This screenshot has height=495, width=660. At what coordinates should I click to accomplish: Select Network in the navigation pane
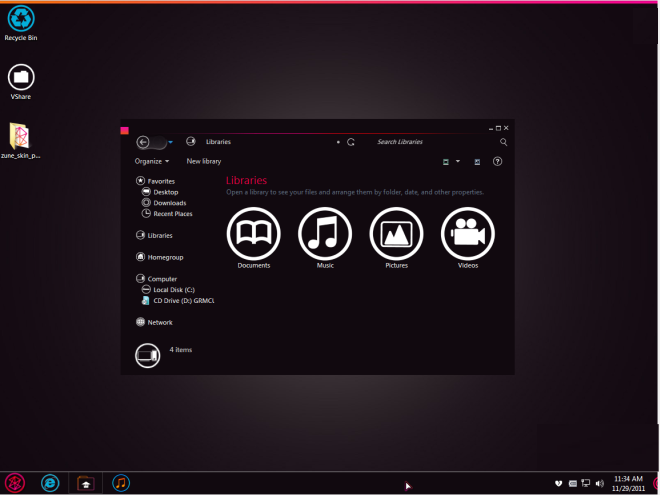click(154, 322)
